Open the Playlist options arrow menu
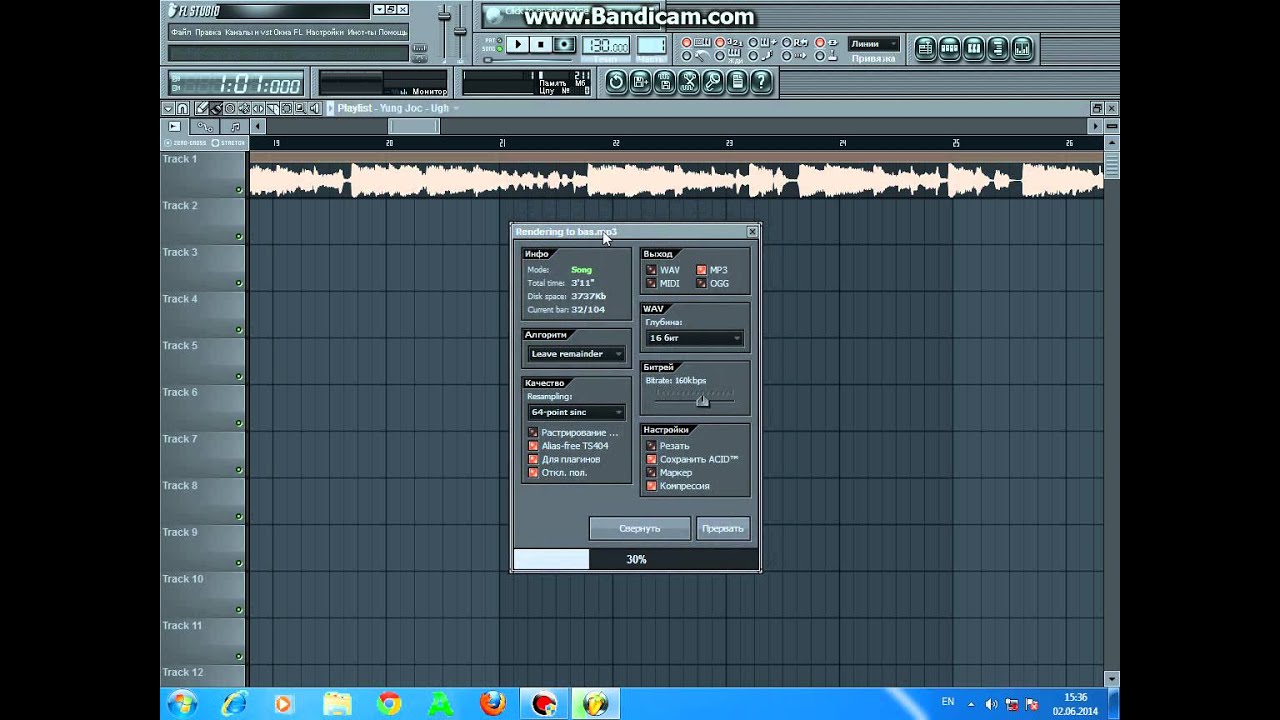Viewport: 1280px width, 720px height. [x=168, y=108]
